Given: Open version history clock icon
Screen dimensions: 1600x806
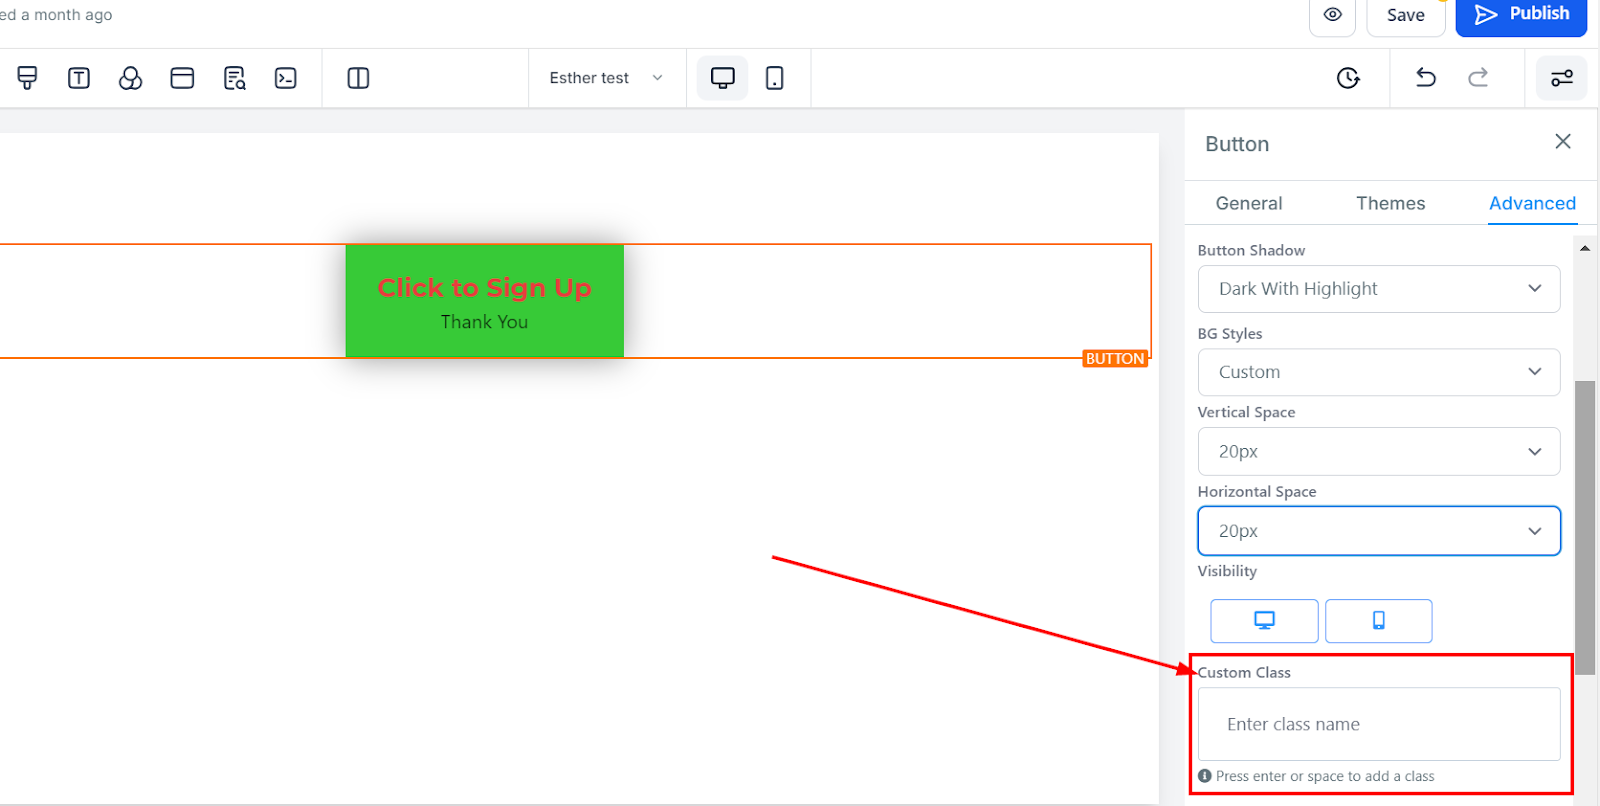Looking at the screenshot, I should [1348, 78].
